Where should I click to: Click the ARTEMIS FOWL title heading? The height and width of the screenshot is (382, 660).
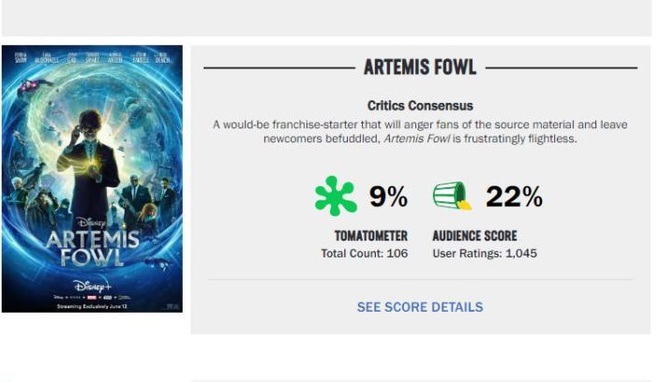tap(420, 67)
